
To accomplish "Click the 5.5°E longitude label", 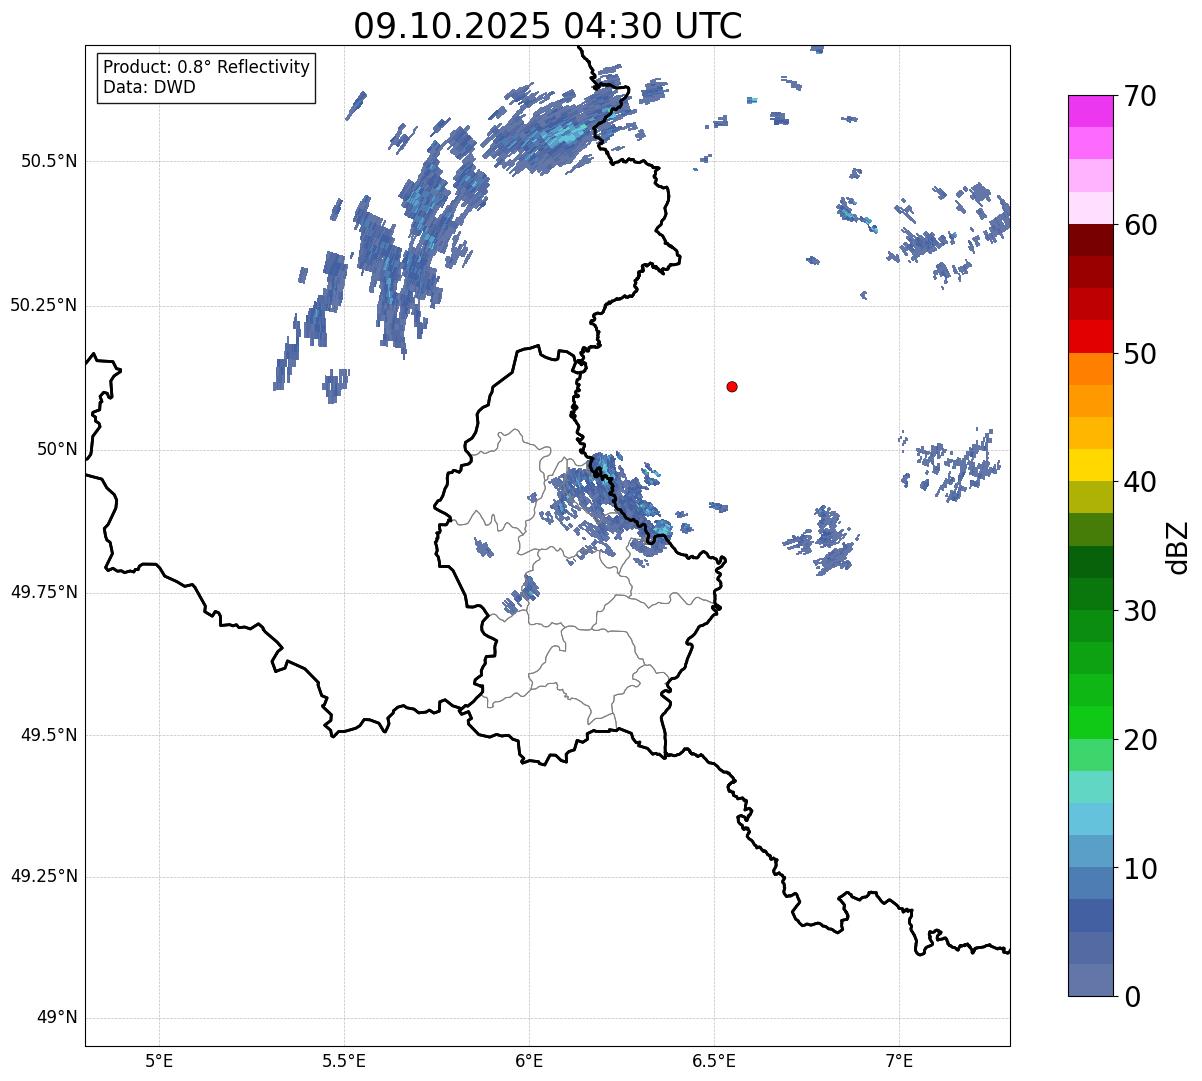I will point(344,1060).
